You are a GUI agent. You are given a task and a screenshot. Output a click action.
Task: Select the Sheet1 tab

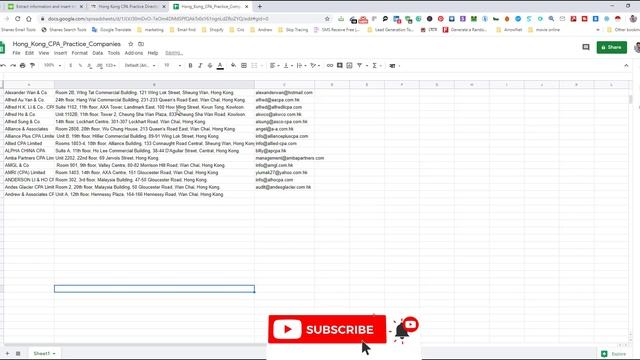[x=44, y=353]
